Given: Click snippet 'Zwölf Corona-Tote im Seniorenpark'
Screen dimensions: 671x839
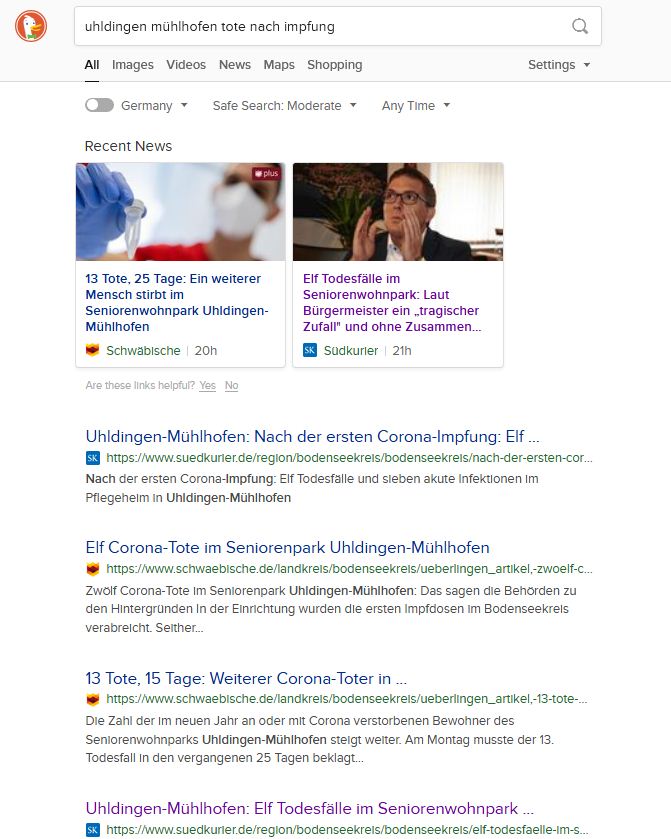Looking at the screenshot, I should point(331,609).
